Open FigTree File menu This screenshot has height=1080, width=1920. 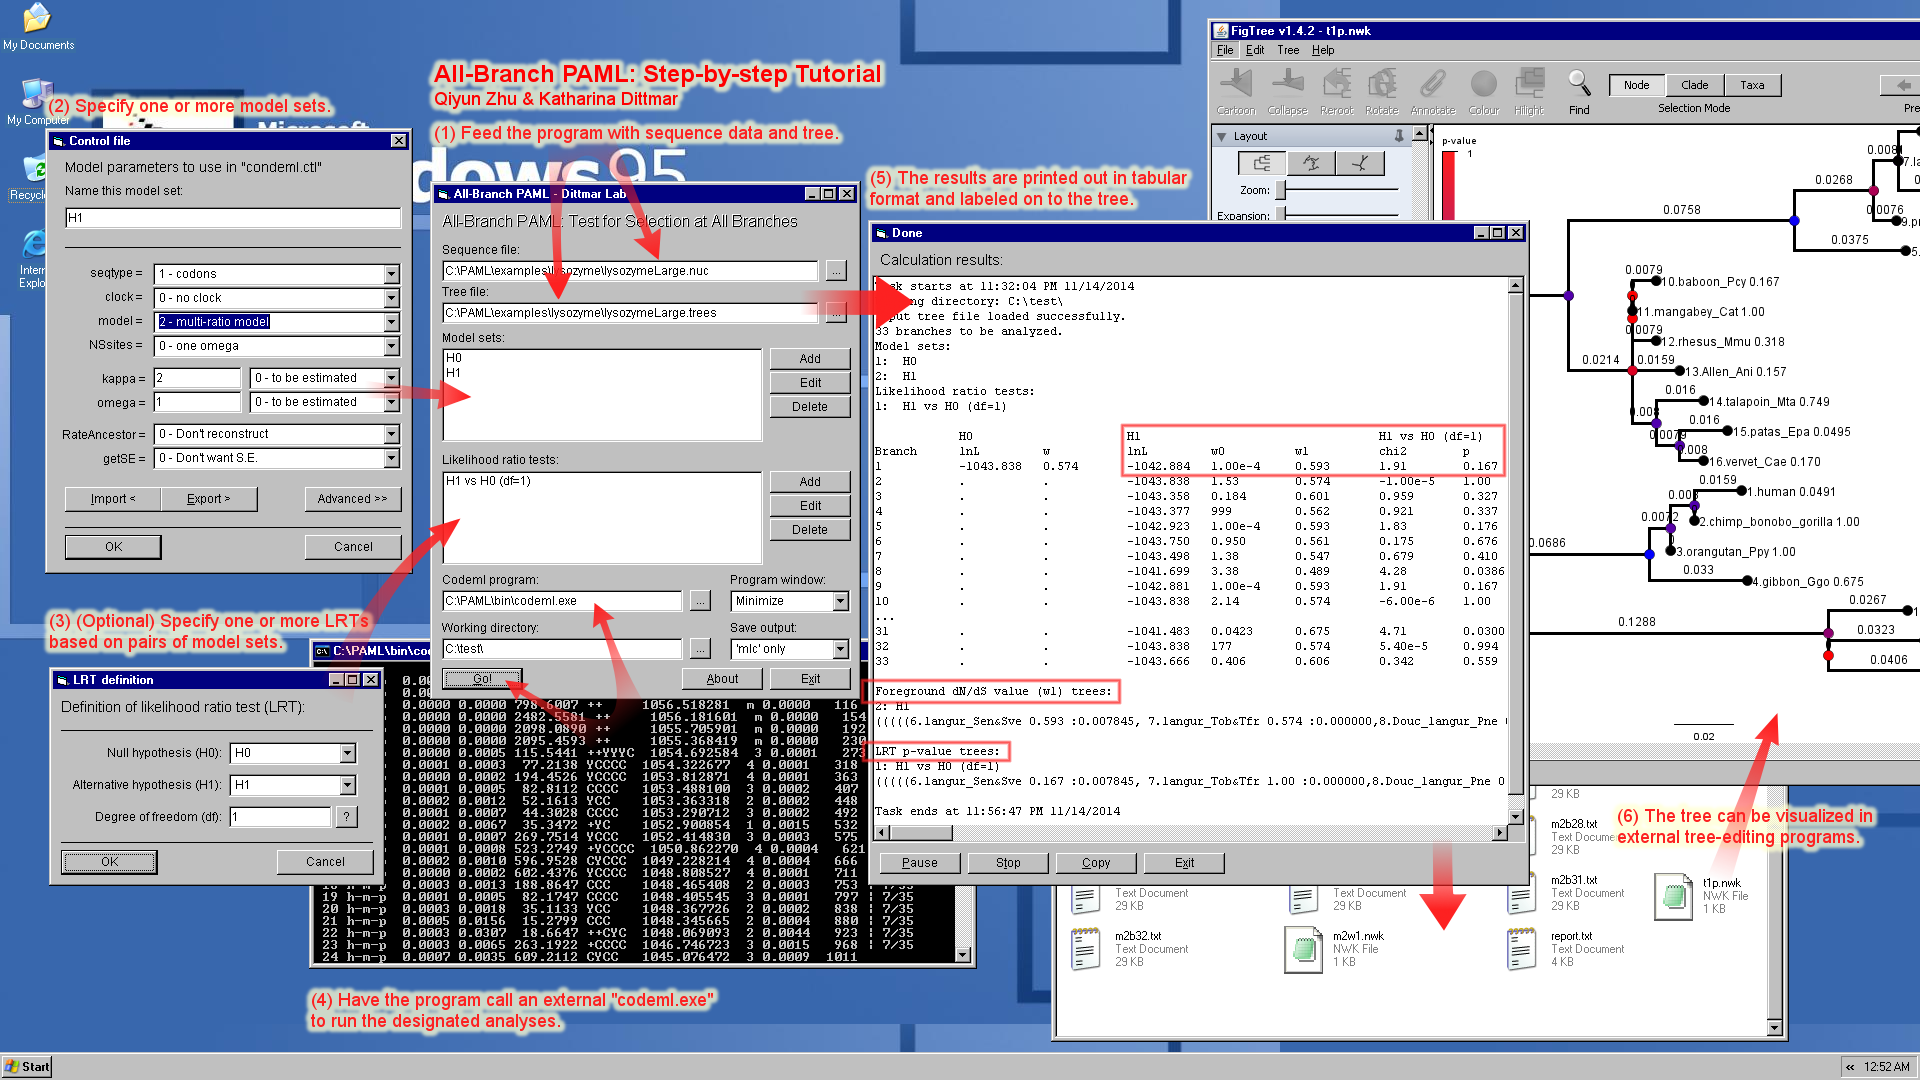[1225, 50]
